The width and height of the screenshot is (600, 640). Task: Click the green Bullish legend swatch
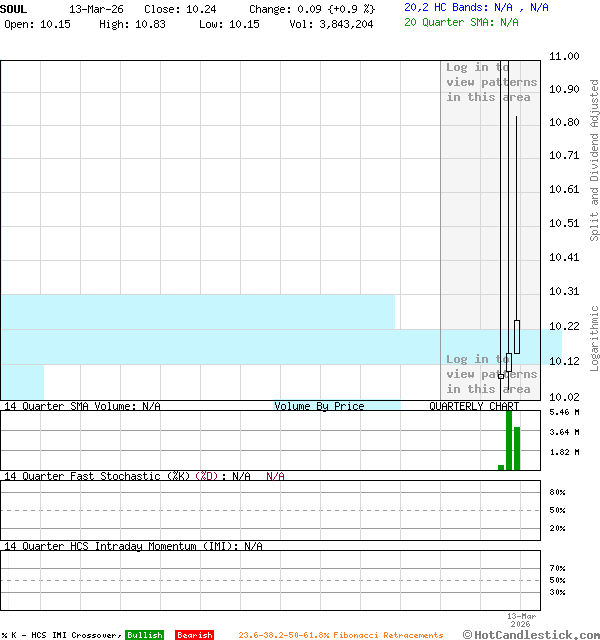pos(144,635)
